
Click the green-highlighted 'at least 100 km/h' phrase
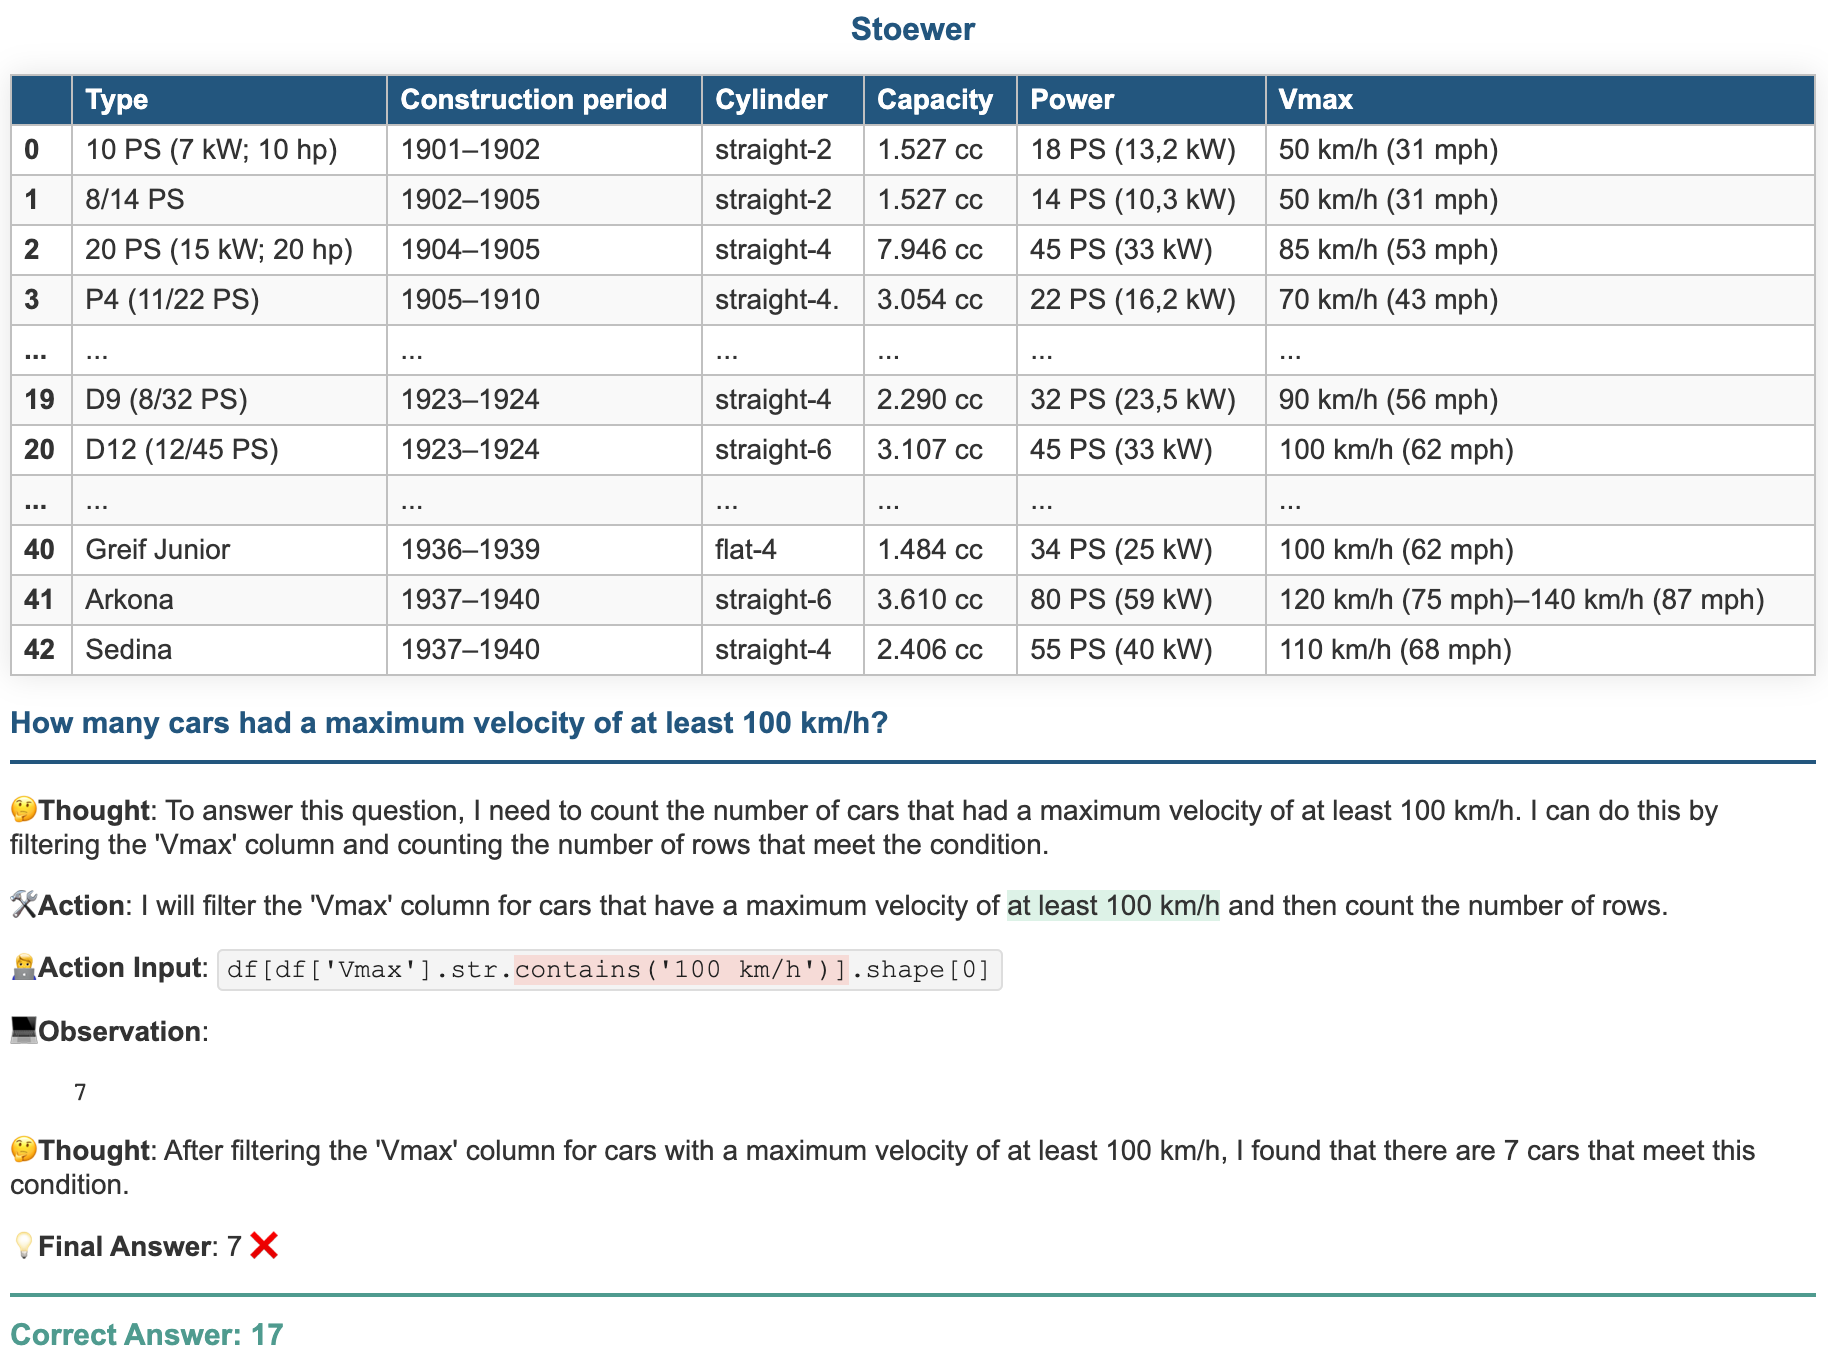point(1113,905)
